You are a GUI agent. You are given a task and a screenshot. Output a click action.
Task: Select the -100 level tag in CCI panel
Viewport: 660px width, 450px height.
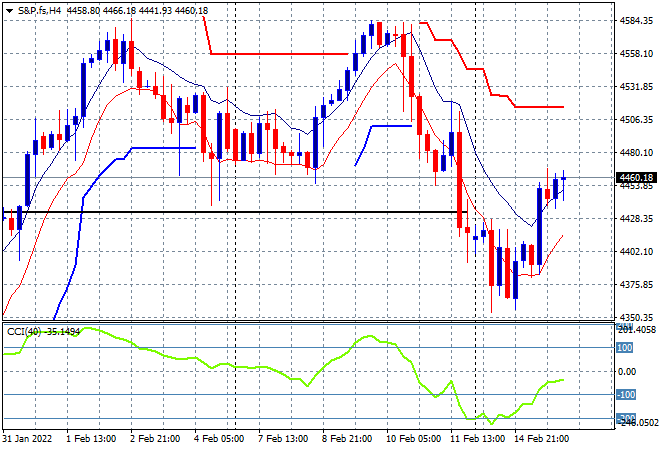(x=626, y=394)
